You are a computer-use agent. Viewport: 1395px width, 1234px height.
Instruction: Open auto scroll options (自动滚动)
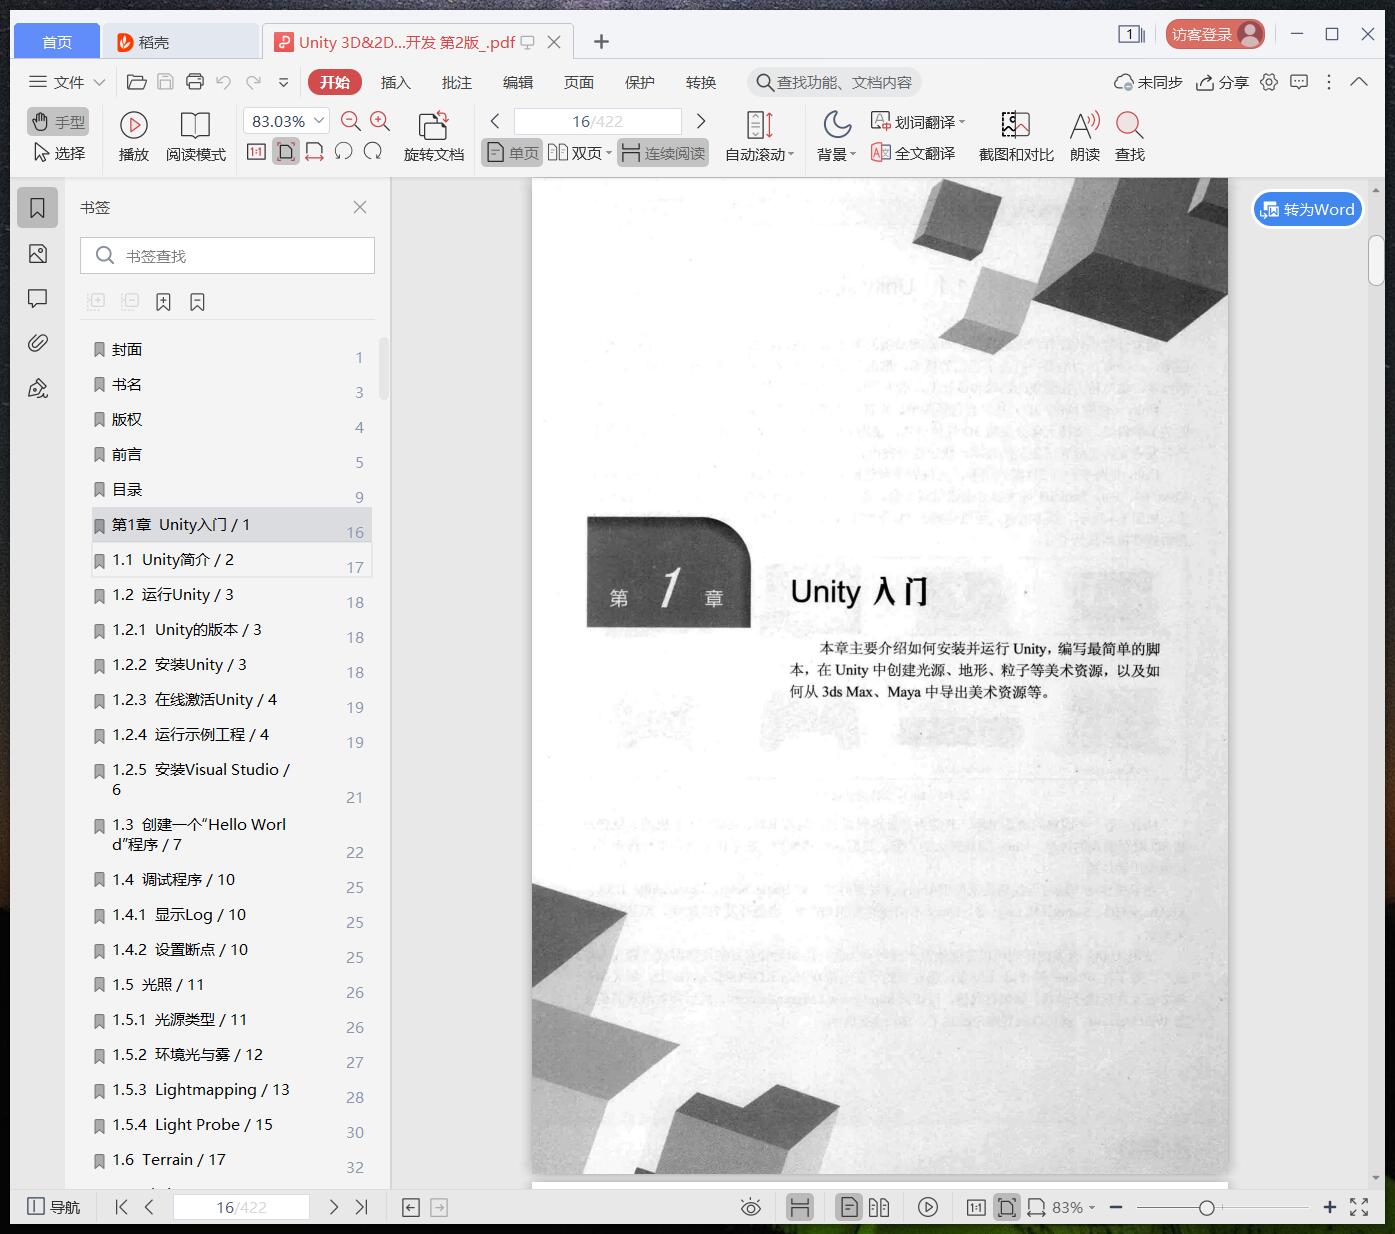760,137
